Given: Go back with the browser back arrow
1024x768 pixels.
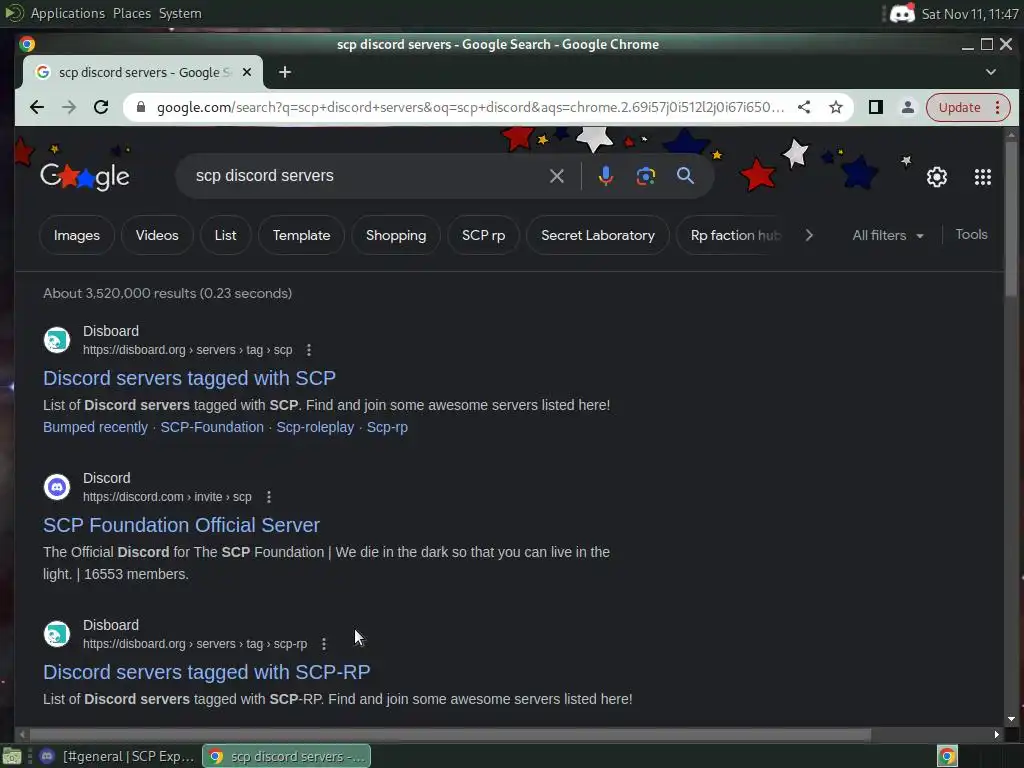Looking at the screenshot, I should (37, 107).
